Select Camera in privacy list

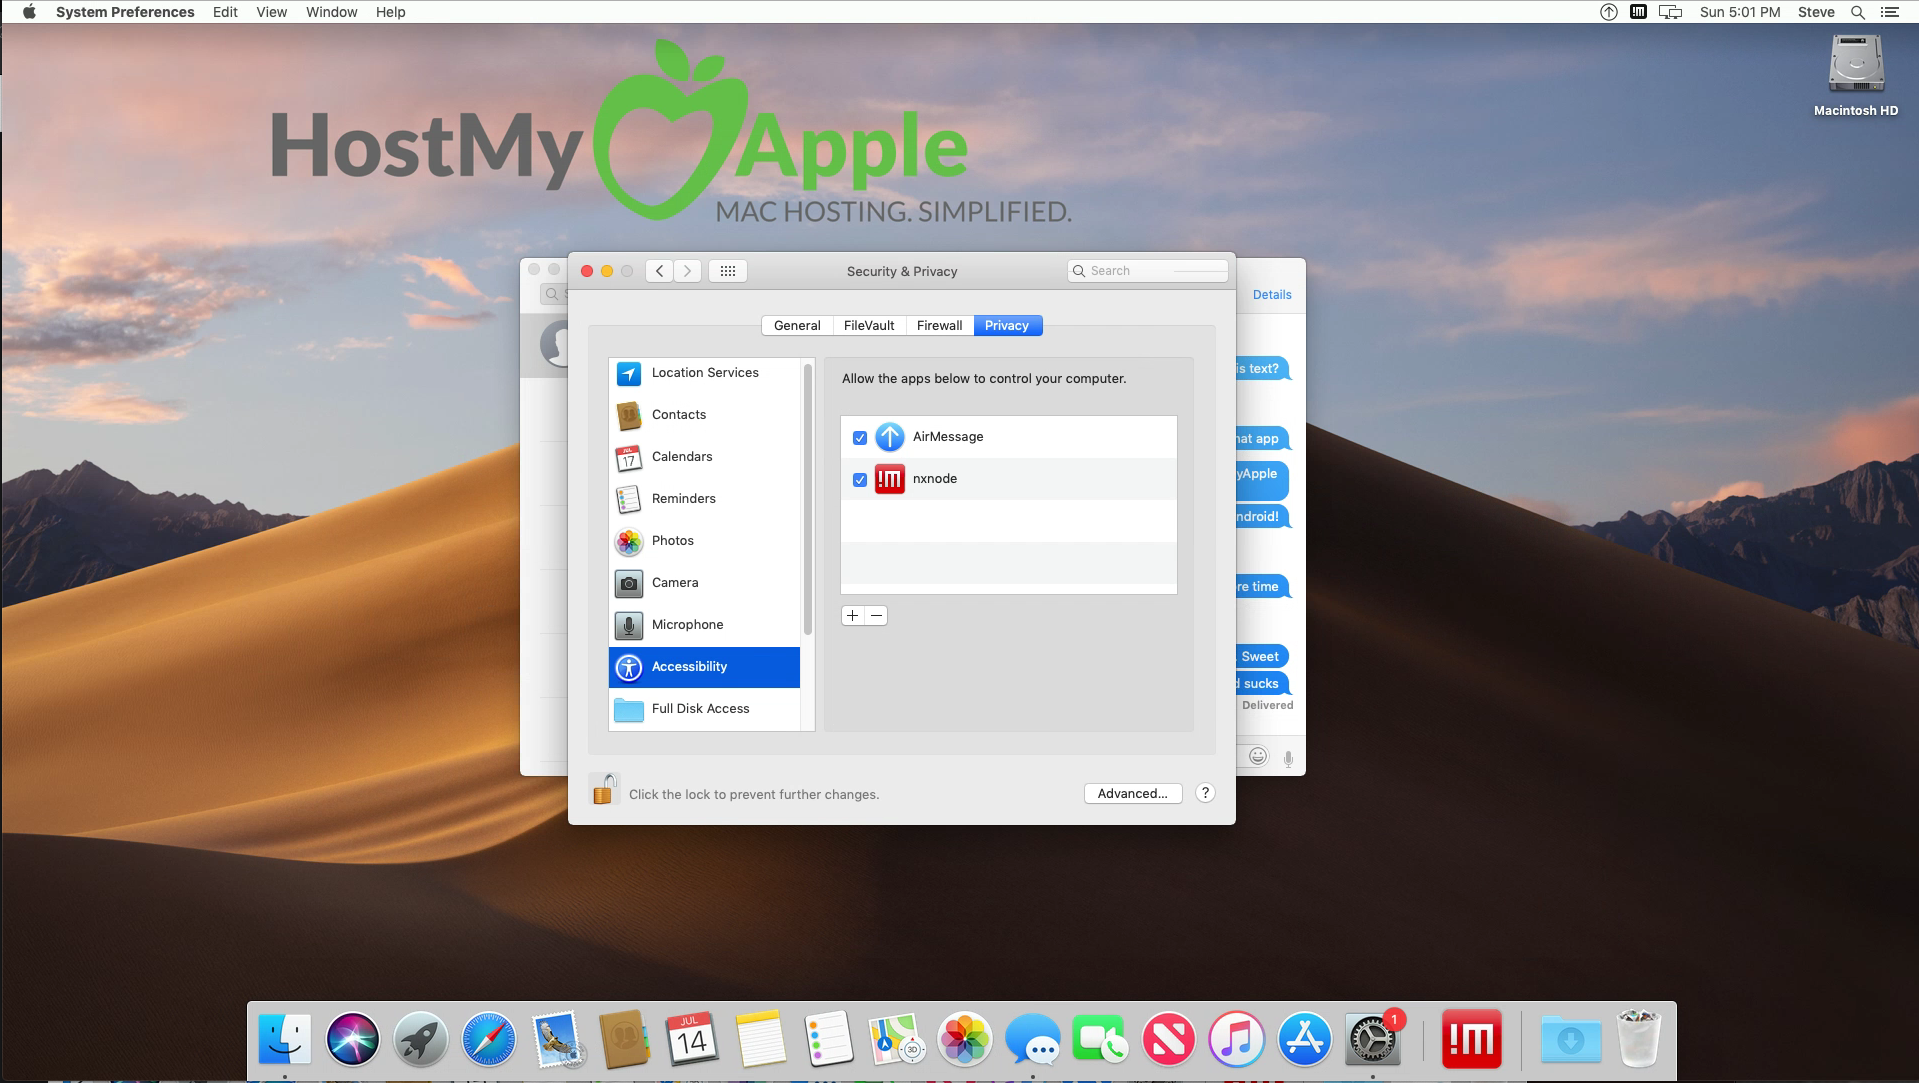(x=704, y=583)
